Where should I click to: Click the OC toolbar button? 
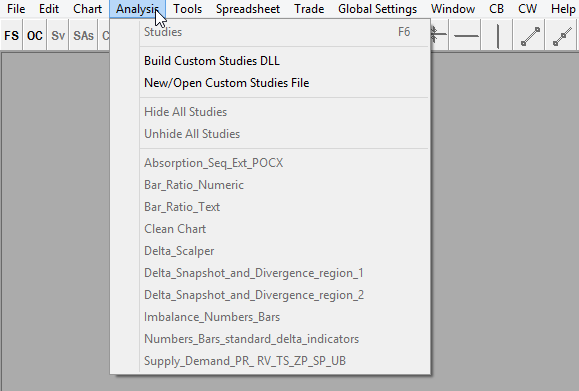[x=35, y=35]
